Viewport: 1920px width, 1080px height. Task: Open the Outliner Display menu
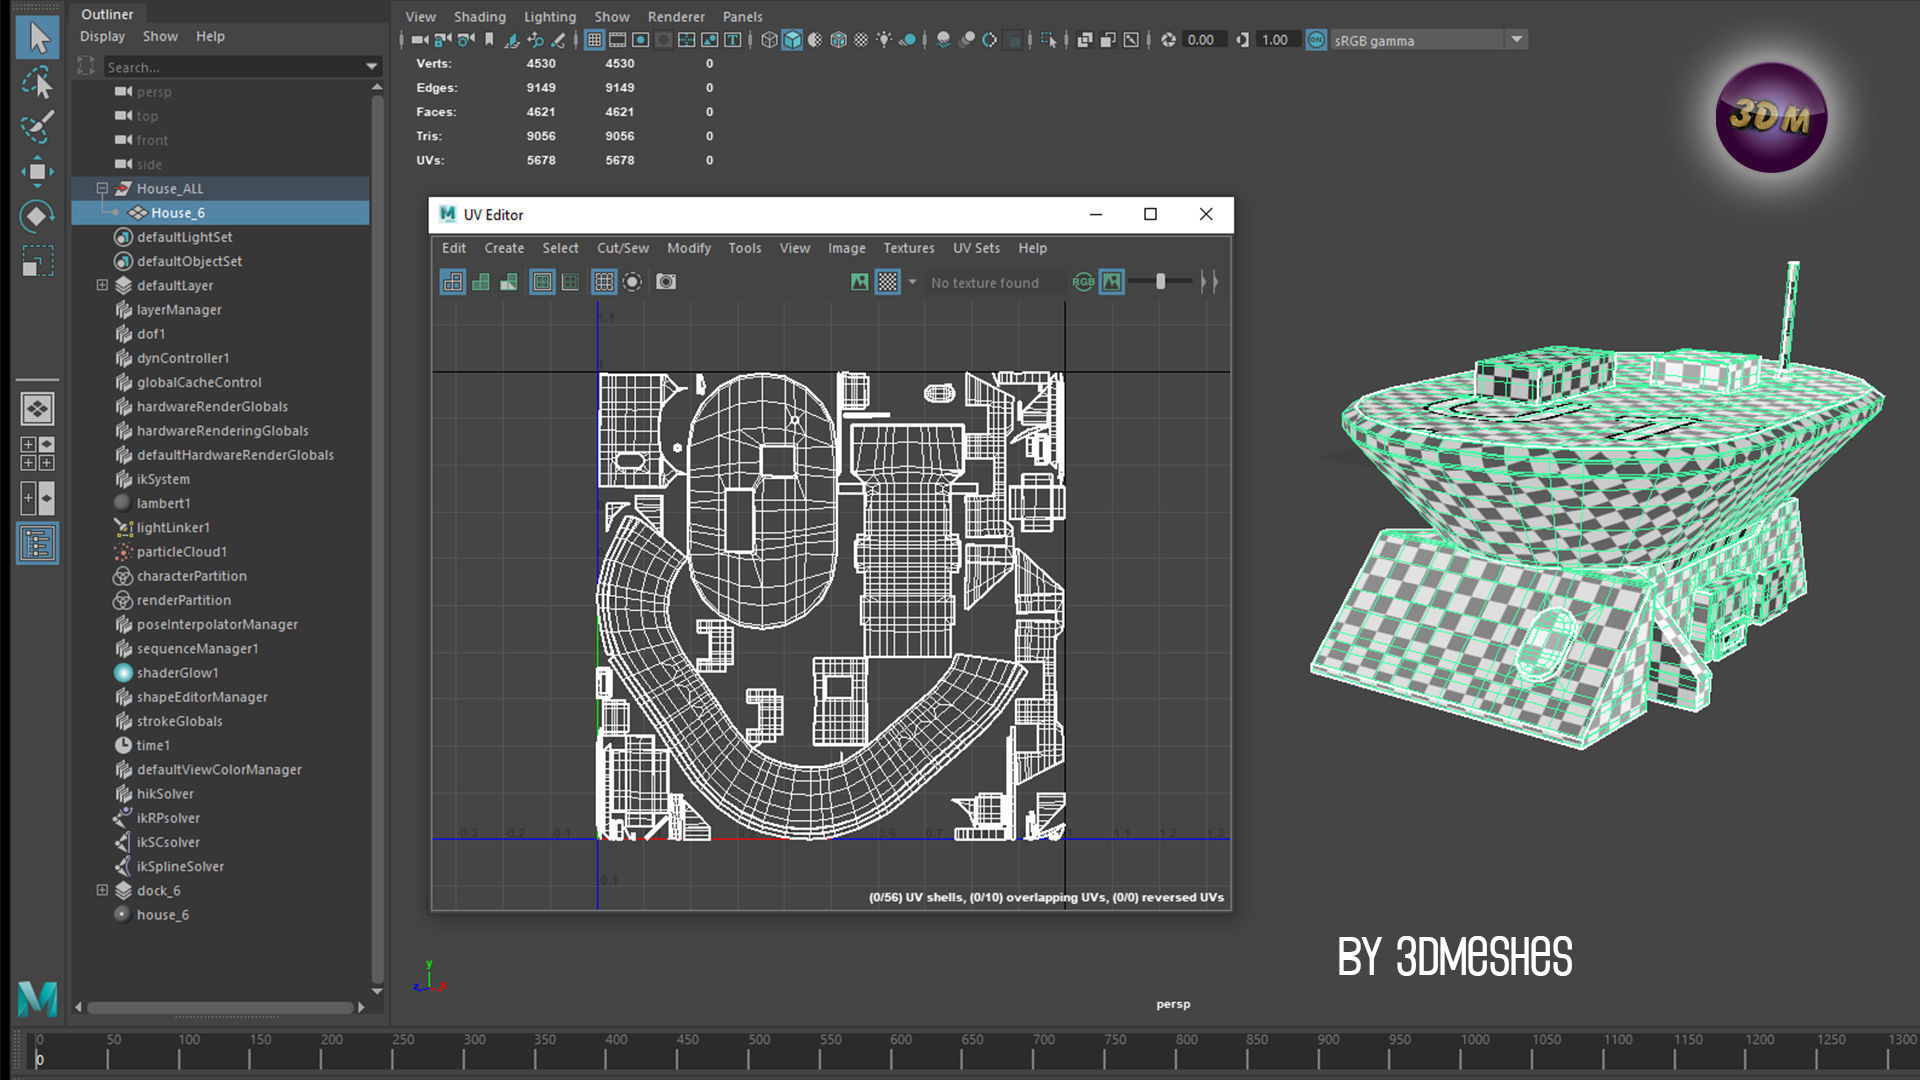pos(102,36)
